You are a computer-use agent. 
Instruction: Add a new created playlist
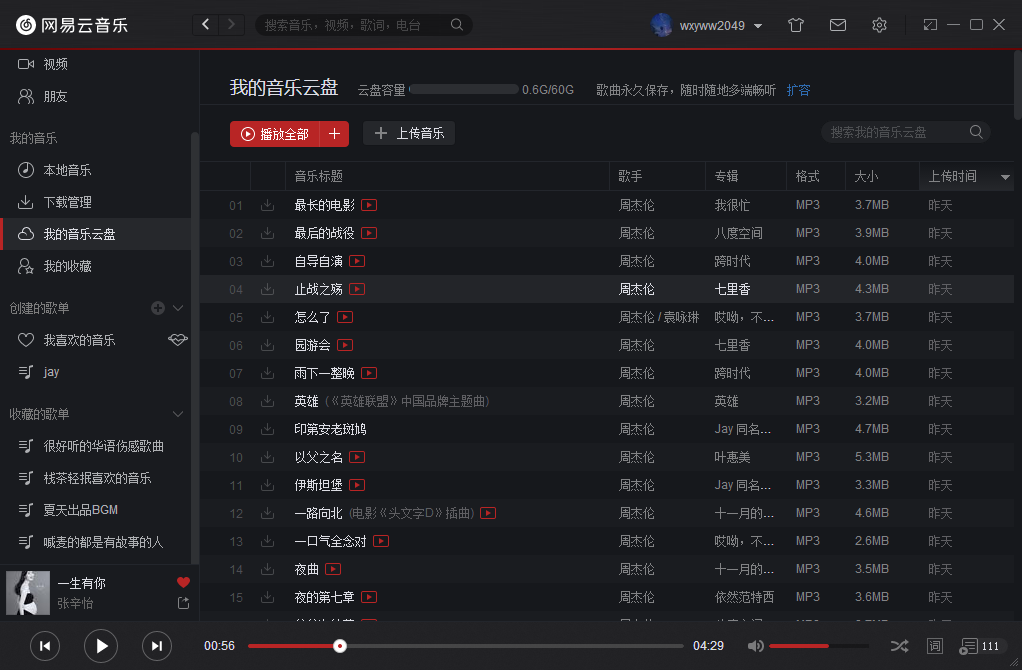158,308
